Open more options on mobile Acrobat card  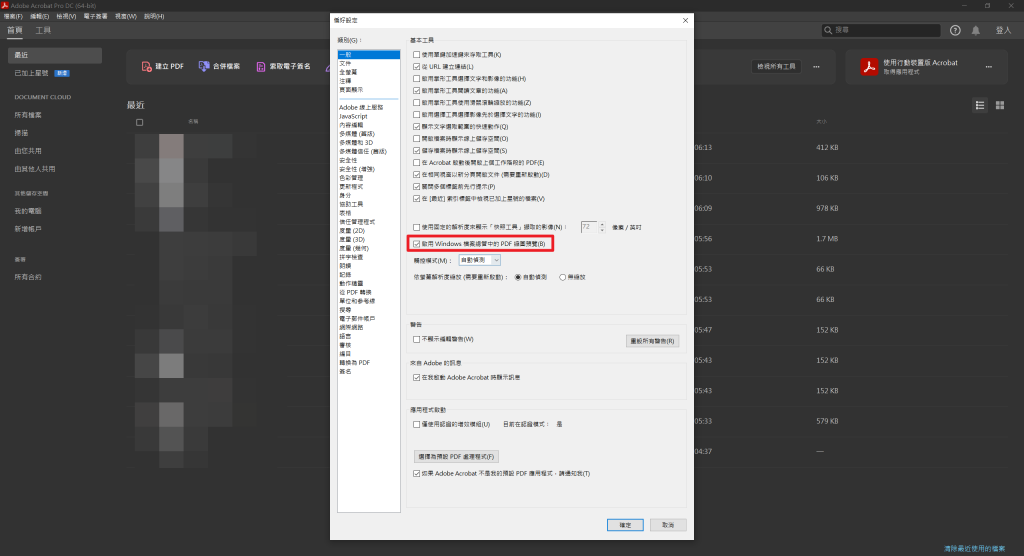pyautogui.click(x=989, y=67)
